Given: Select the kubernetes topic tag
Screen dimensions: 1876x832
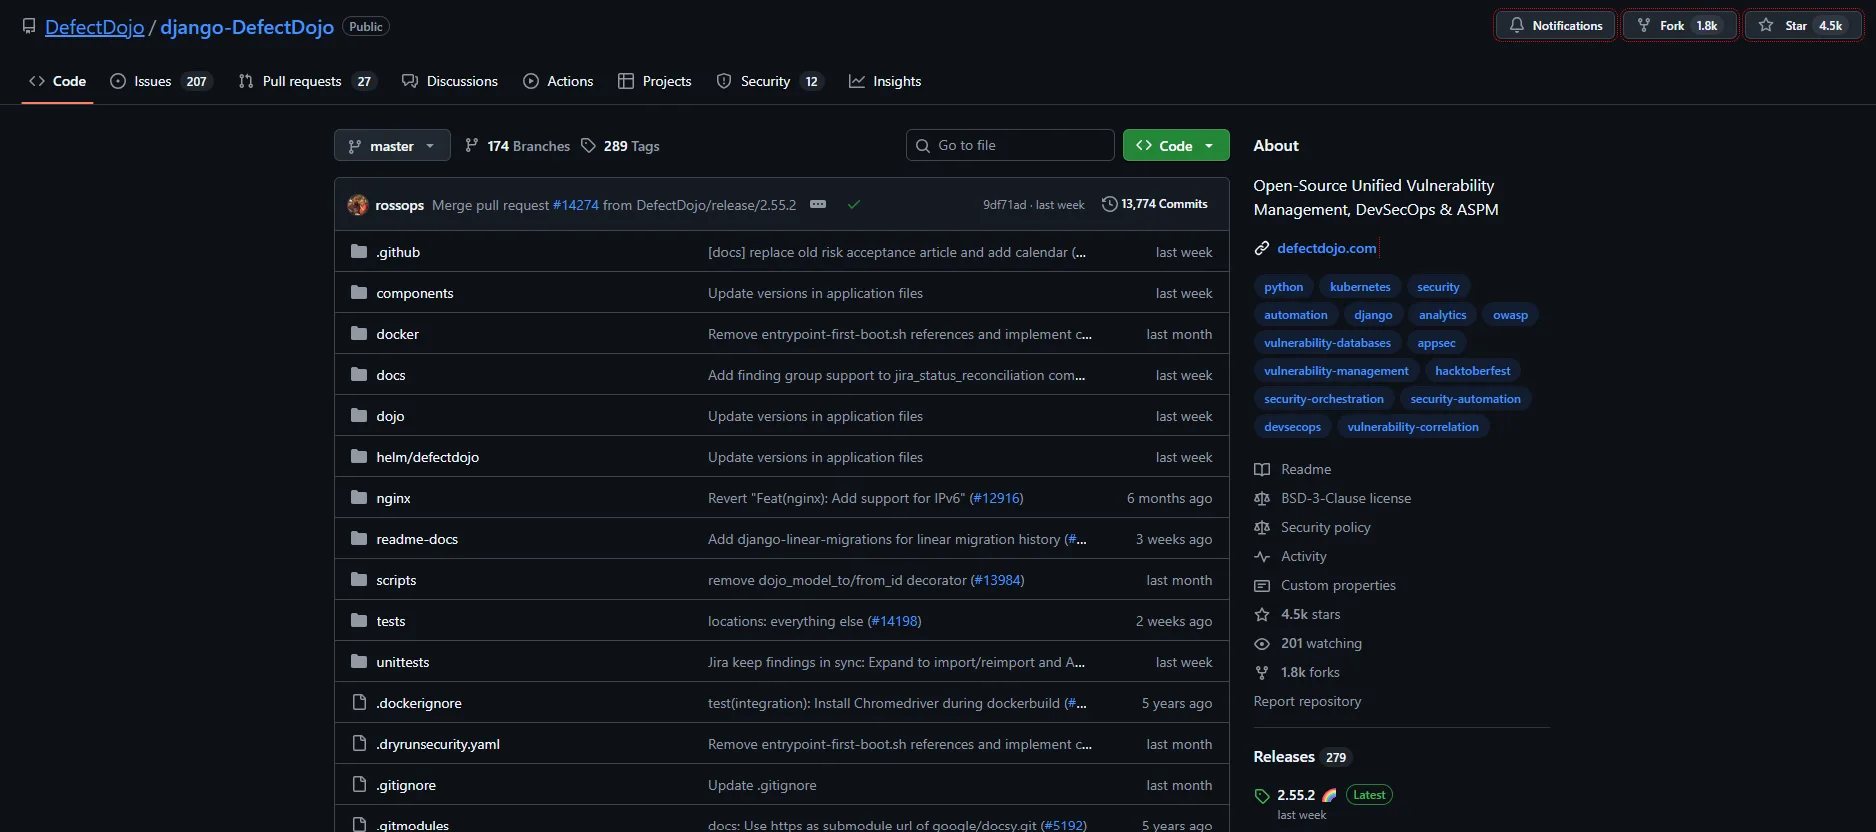Looking at the screenshot, I should click(1359, 287).
